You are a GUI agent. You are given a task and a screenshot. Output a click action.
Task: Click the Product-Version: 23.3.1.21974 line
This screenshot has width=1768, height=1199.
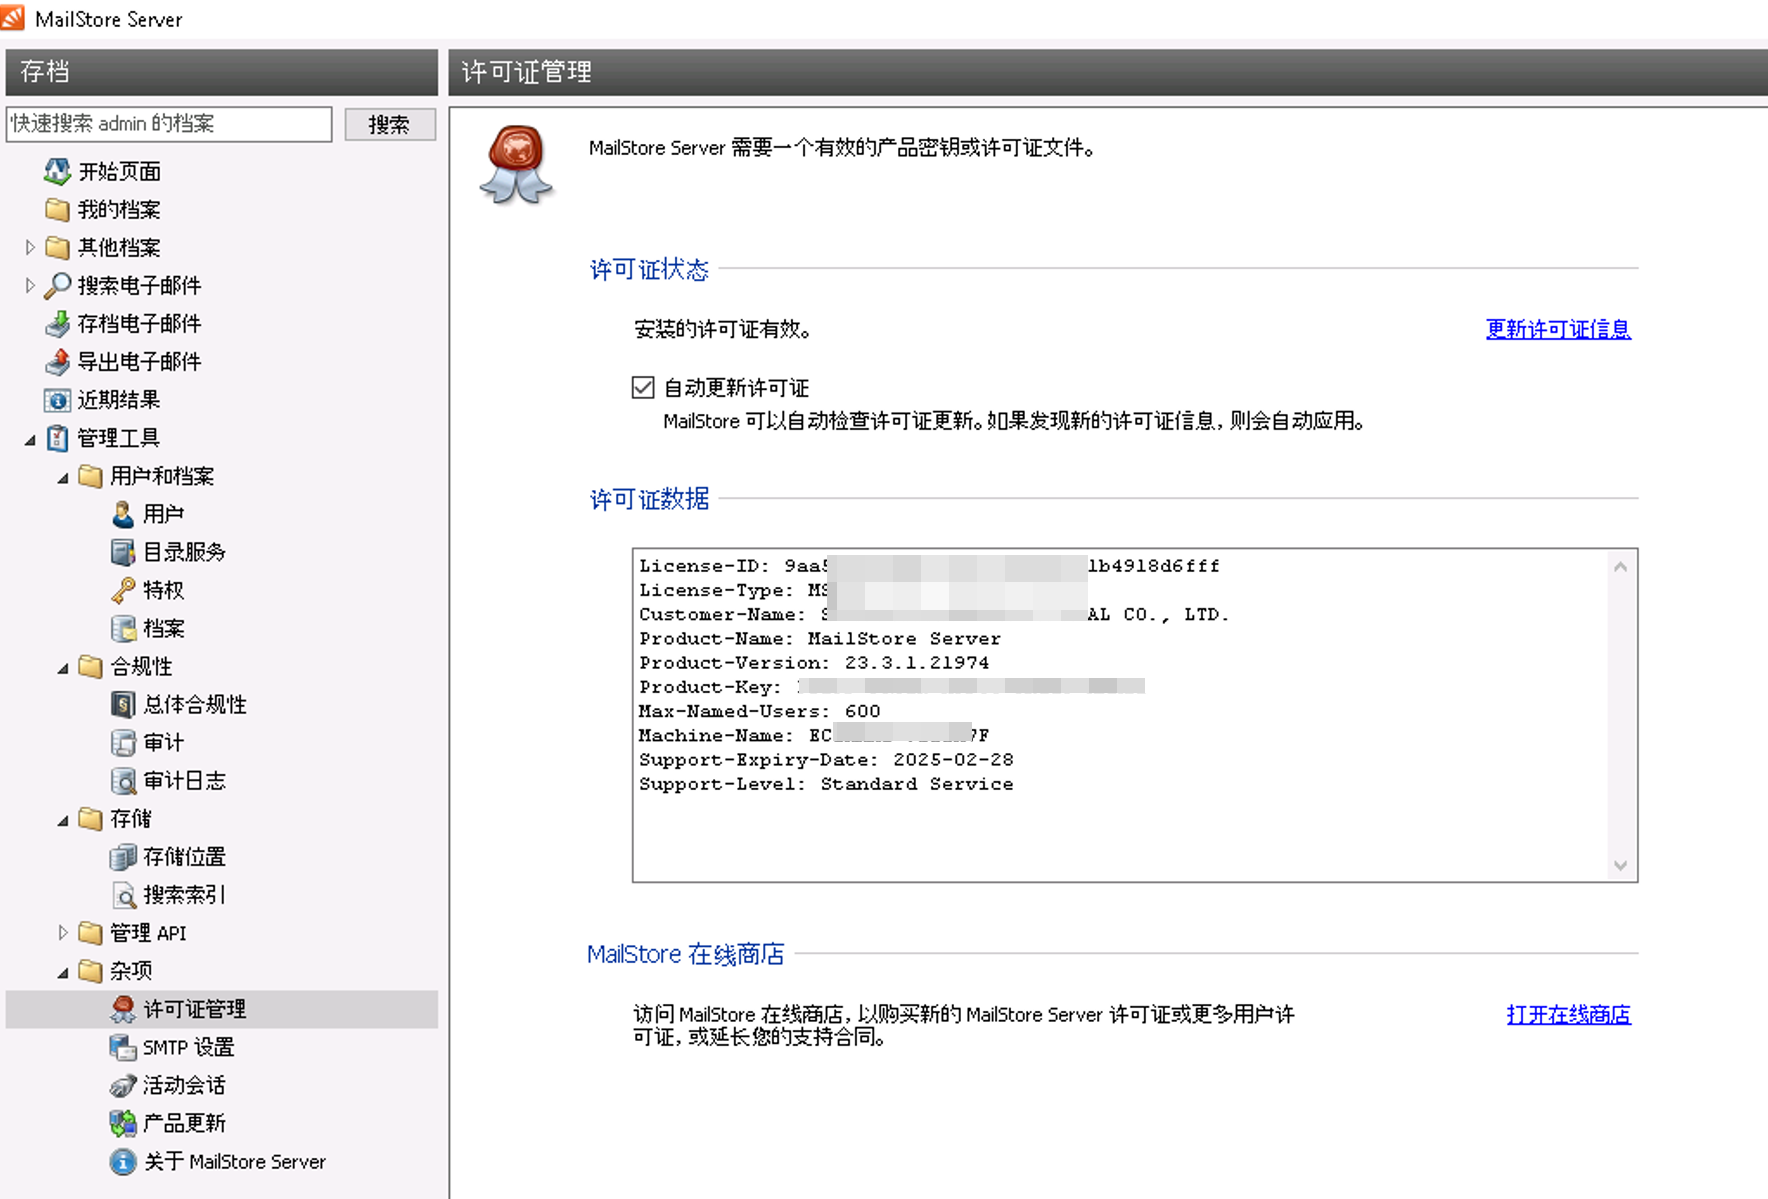point(814,663)
